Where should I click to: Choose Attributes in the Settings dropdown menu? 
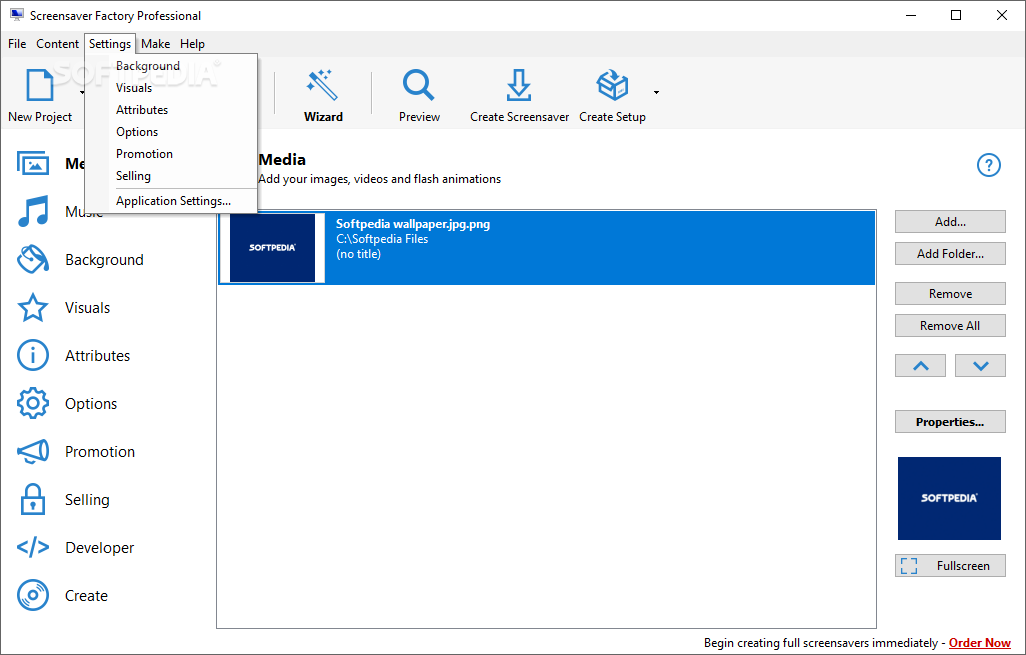point(171,110)
